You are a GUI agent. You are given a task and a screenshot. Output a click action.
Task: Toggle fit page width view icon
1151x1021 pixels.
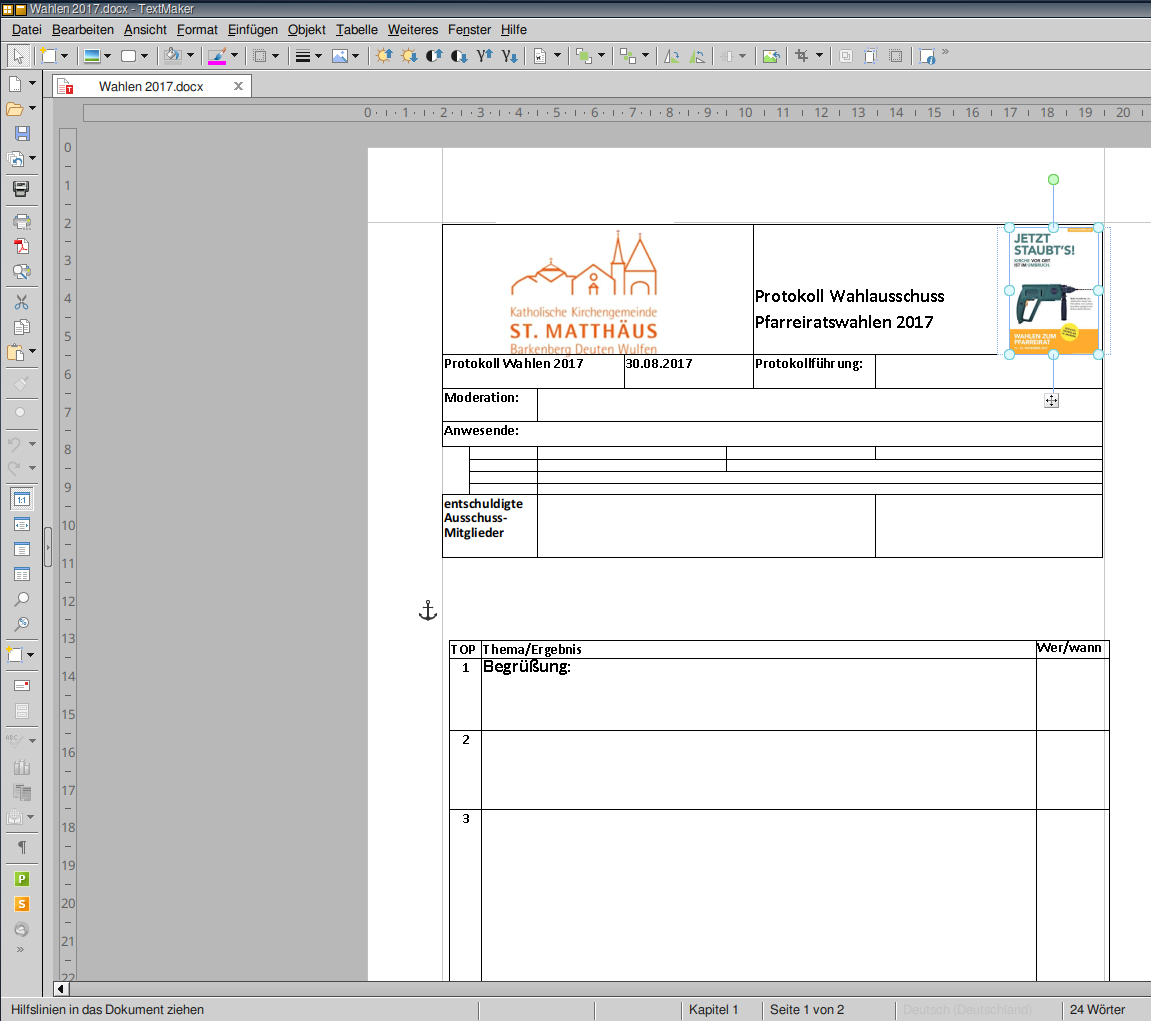[22, 524]
